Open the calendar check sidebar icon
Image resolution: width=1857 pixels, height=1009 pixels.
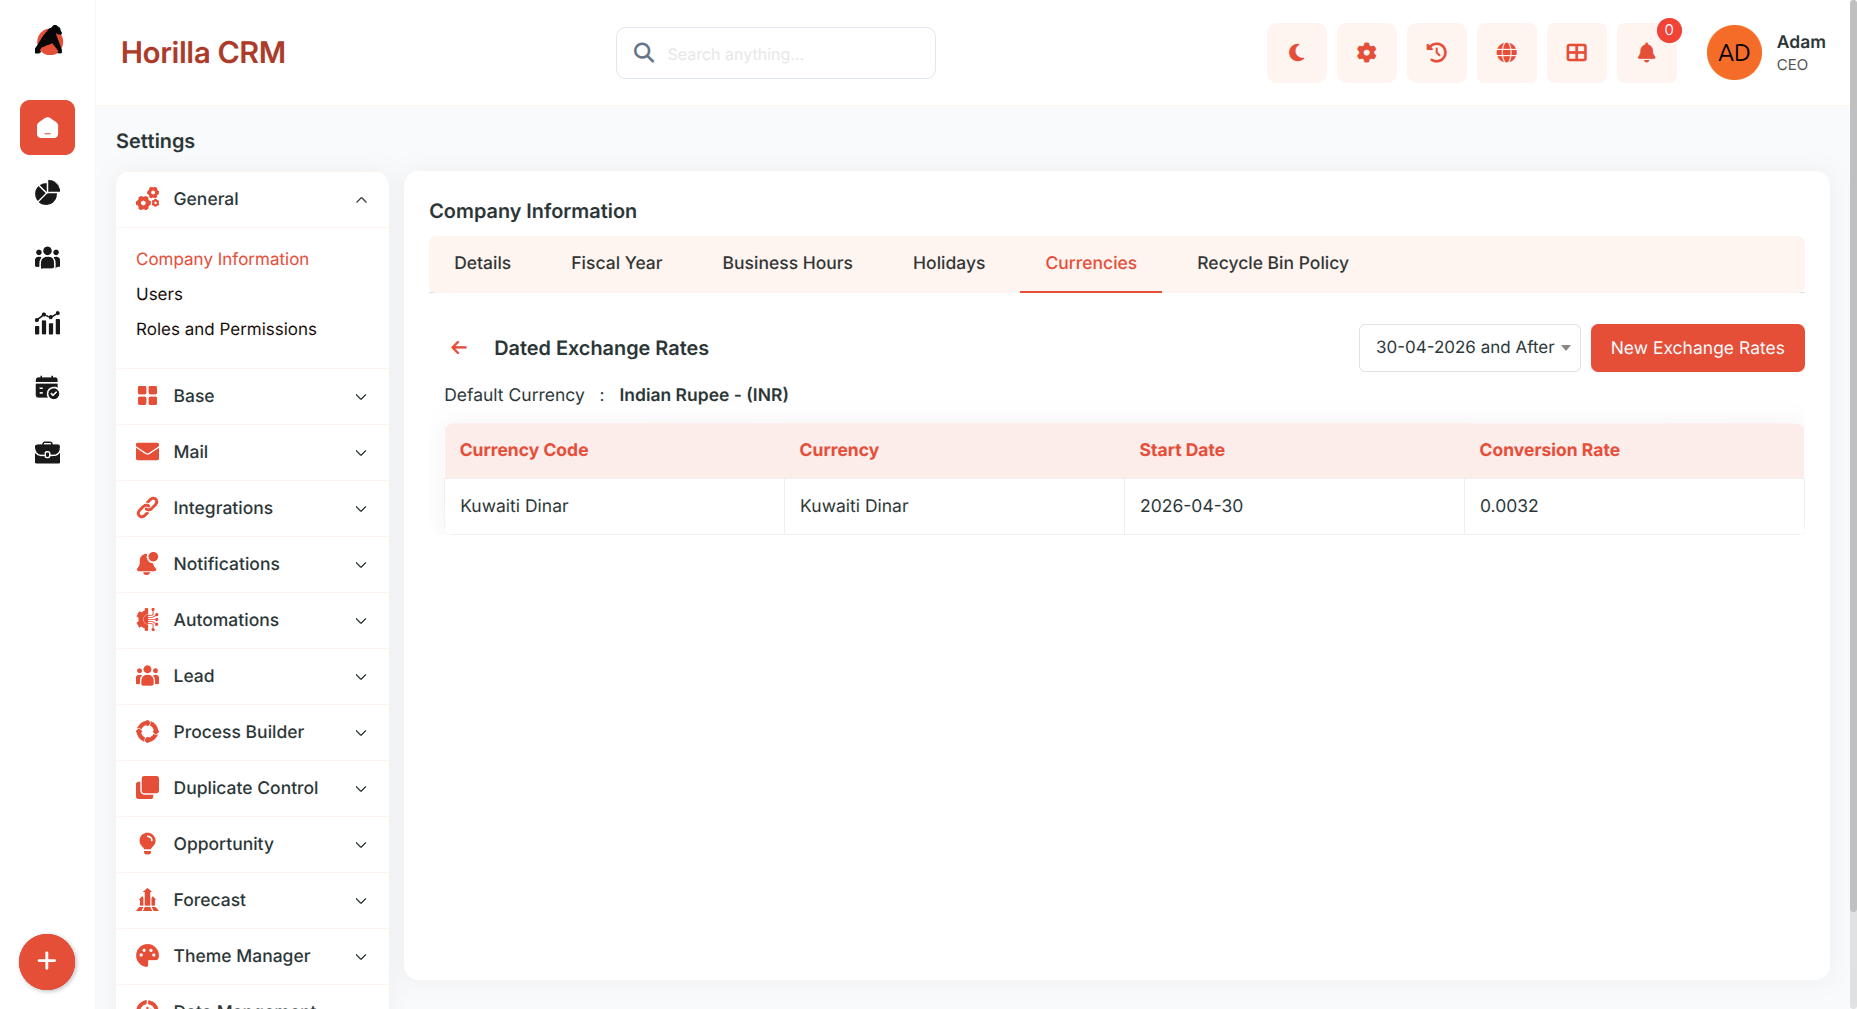click(x=47, y=388)
